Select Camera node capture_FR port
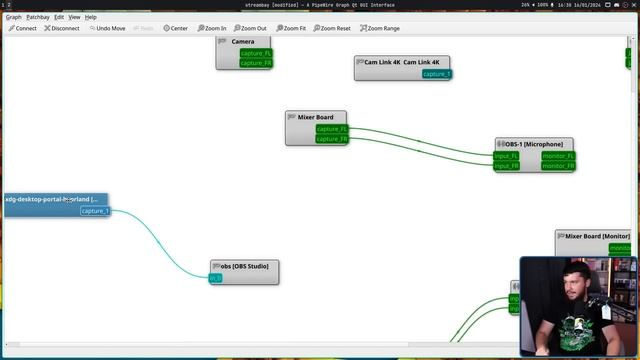This screenshot has height=360, width=640. click(256, 63)
